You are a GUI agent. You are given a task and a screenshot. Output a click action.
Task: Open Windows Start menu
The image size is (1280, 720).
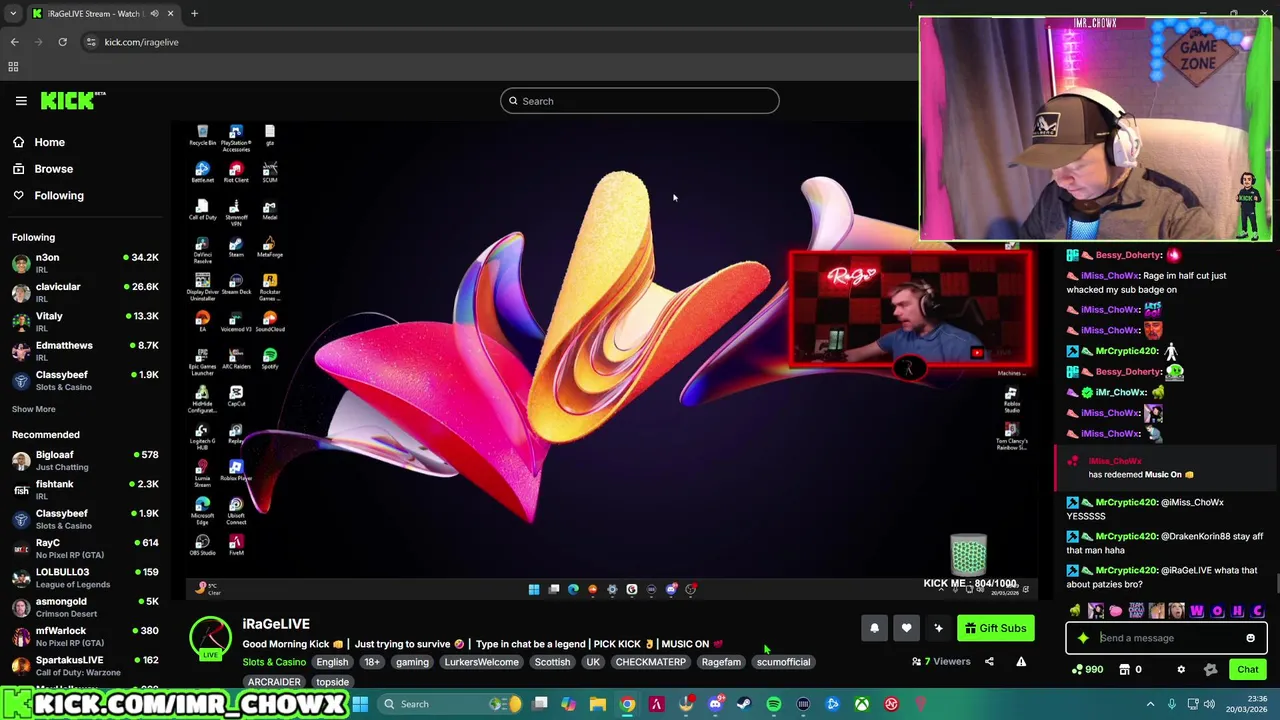click(x=360, y=704)
